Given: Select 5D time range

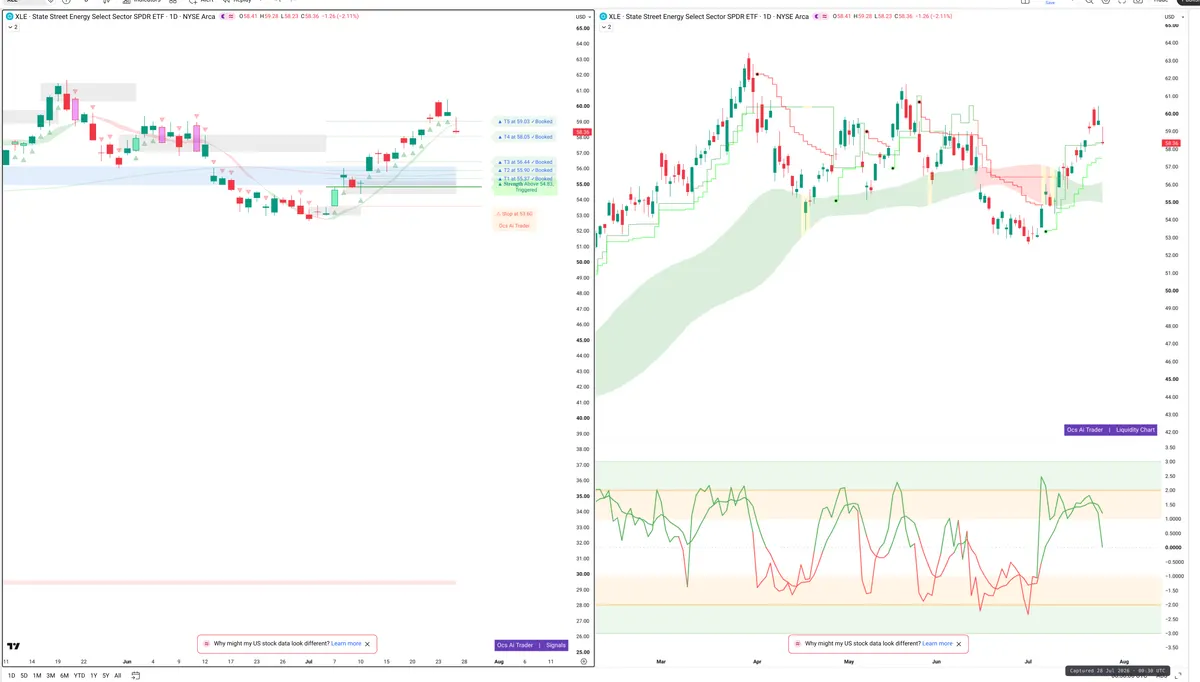Looking at the screenshot, I should [24, 676].
